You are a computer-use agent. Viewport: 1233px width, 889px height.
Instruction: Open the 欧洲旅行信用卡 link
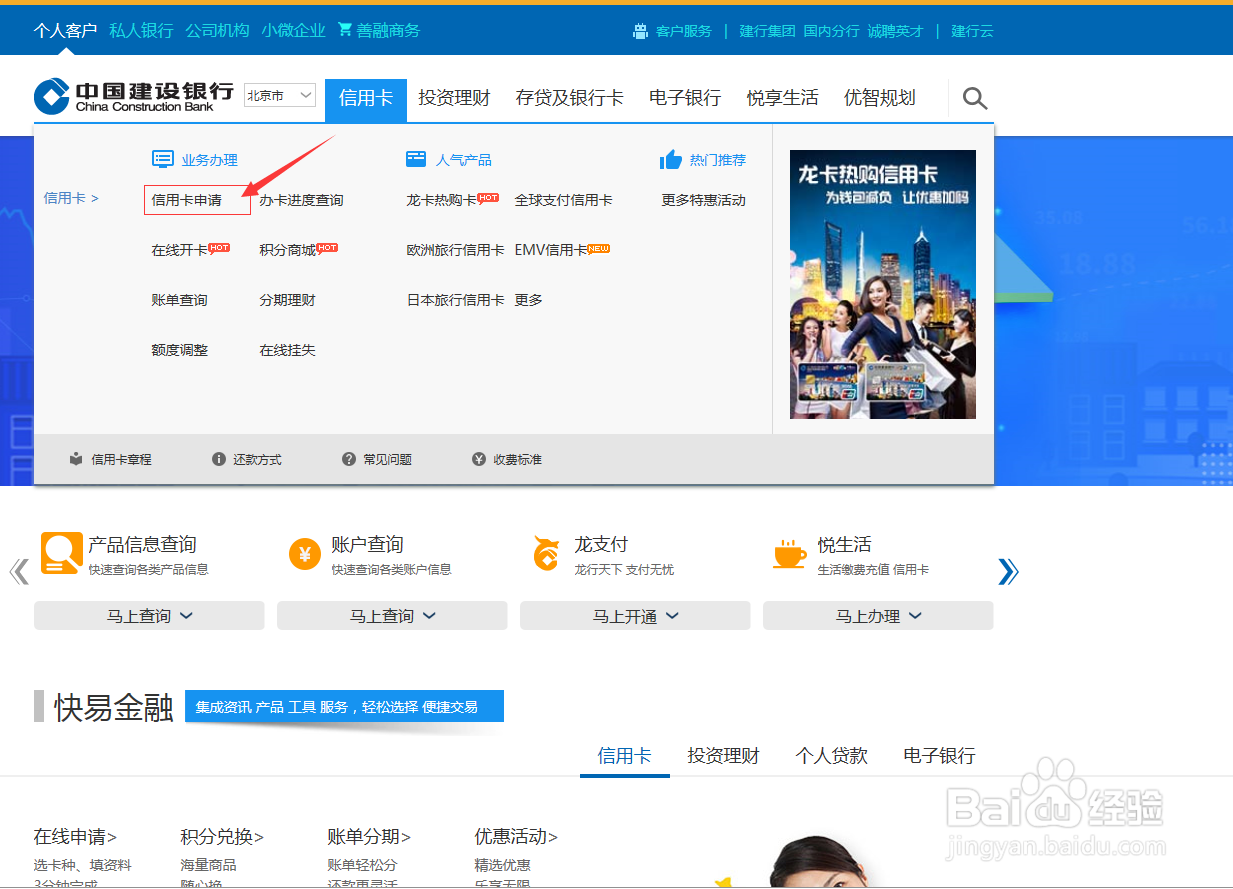pos(455,250)
